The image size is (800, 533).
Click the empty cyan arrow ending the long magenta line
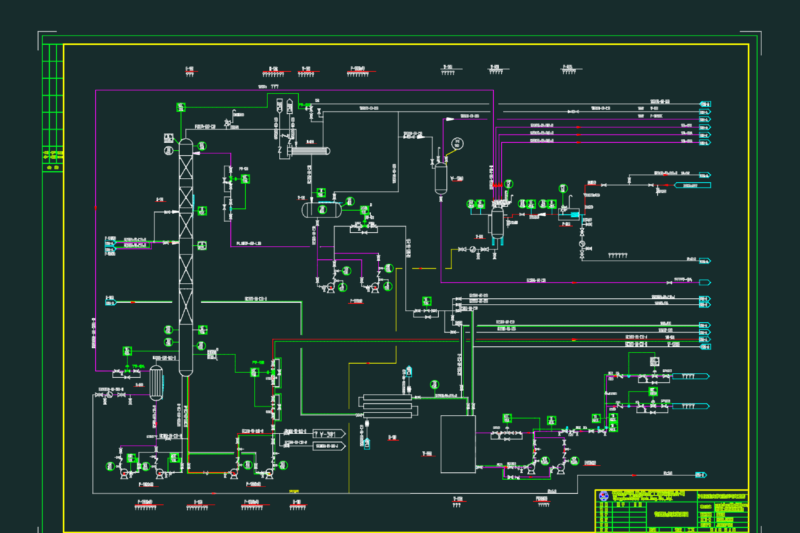[x=705, y=282]
